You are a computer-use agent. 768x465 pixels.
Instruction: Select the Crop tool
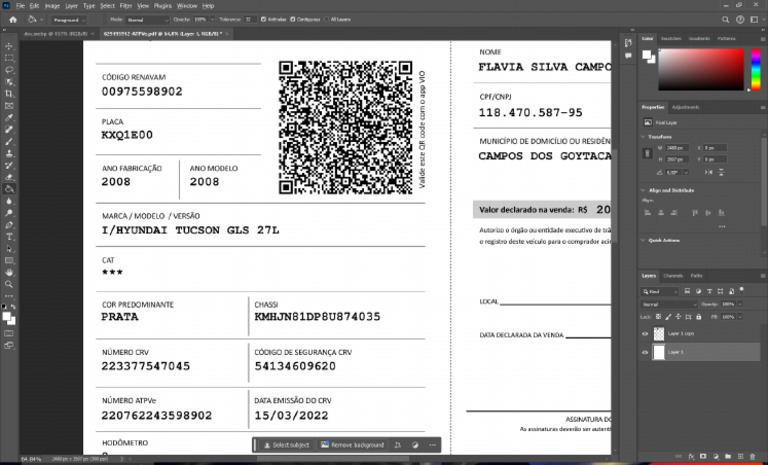point(9,94)
